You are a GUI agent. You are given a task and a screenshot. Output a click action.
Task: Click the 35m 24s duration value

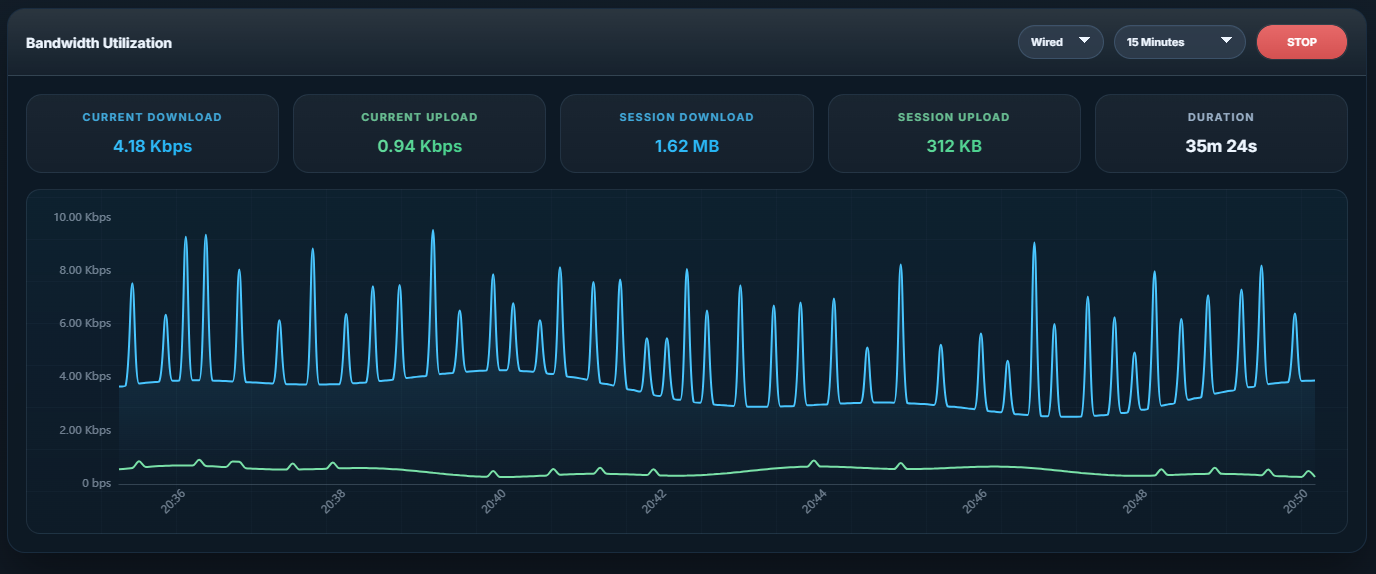tap(1221, 146)
